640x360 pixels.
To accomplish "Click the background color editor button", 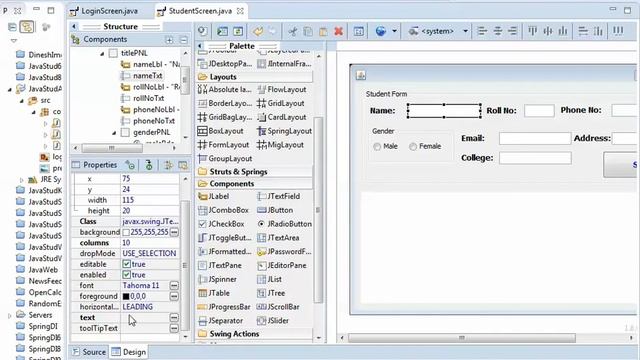I will pos(174,232).
